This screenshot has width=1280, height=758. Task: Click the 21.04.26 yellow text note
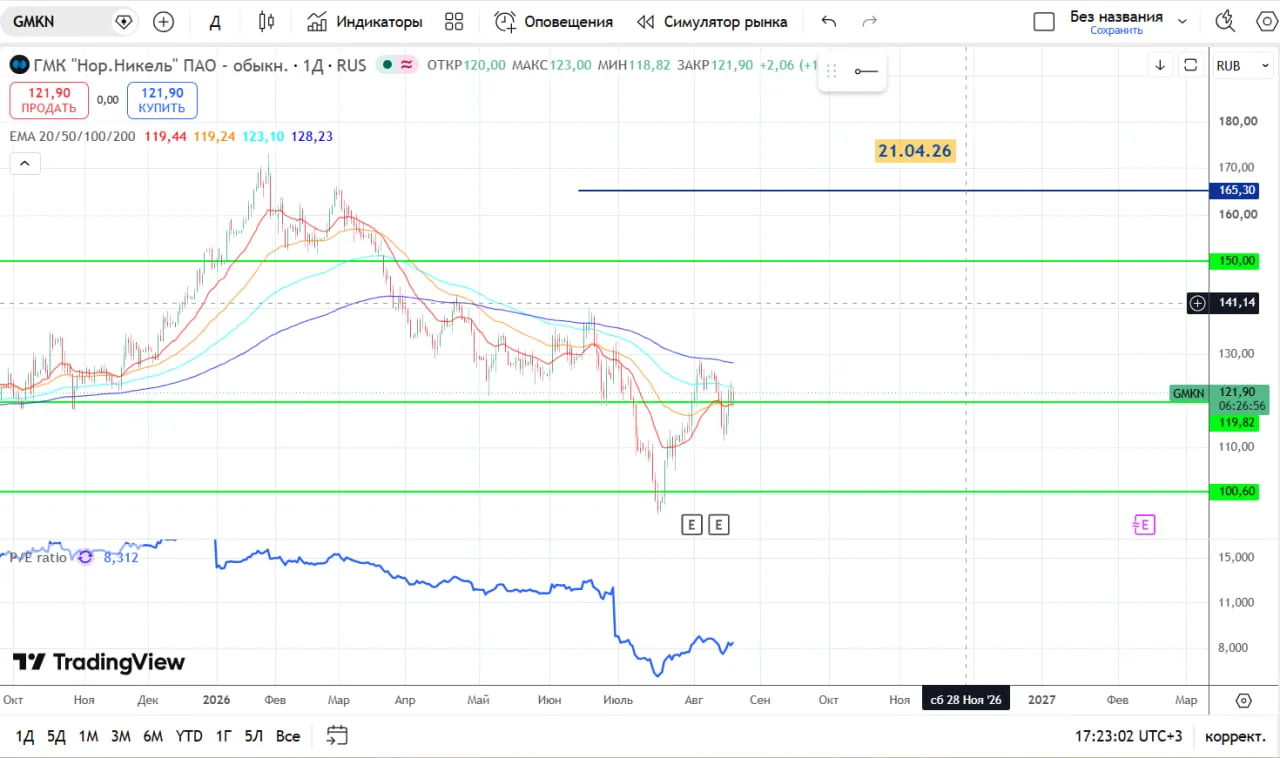(x=915, y=151)
